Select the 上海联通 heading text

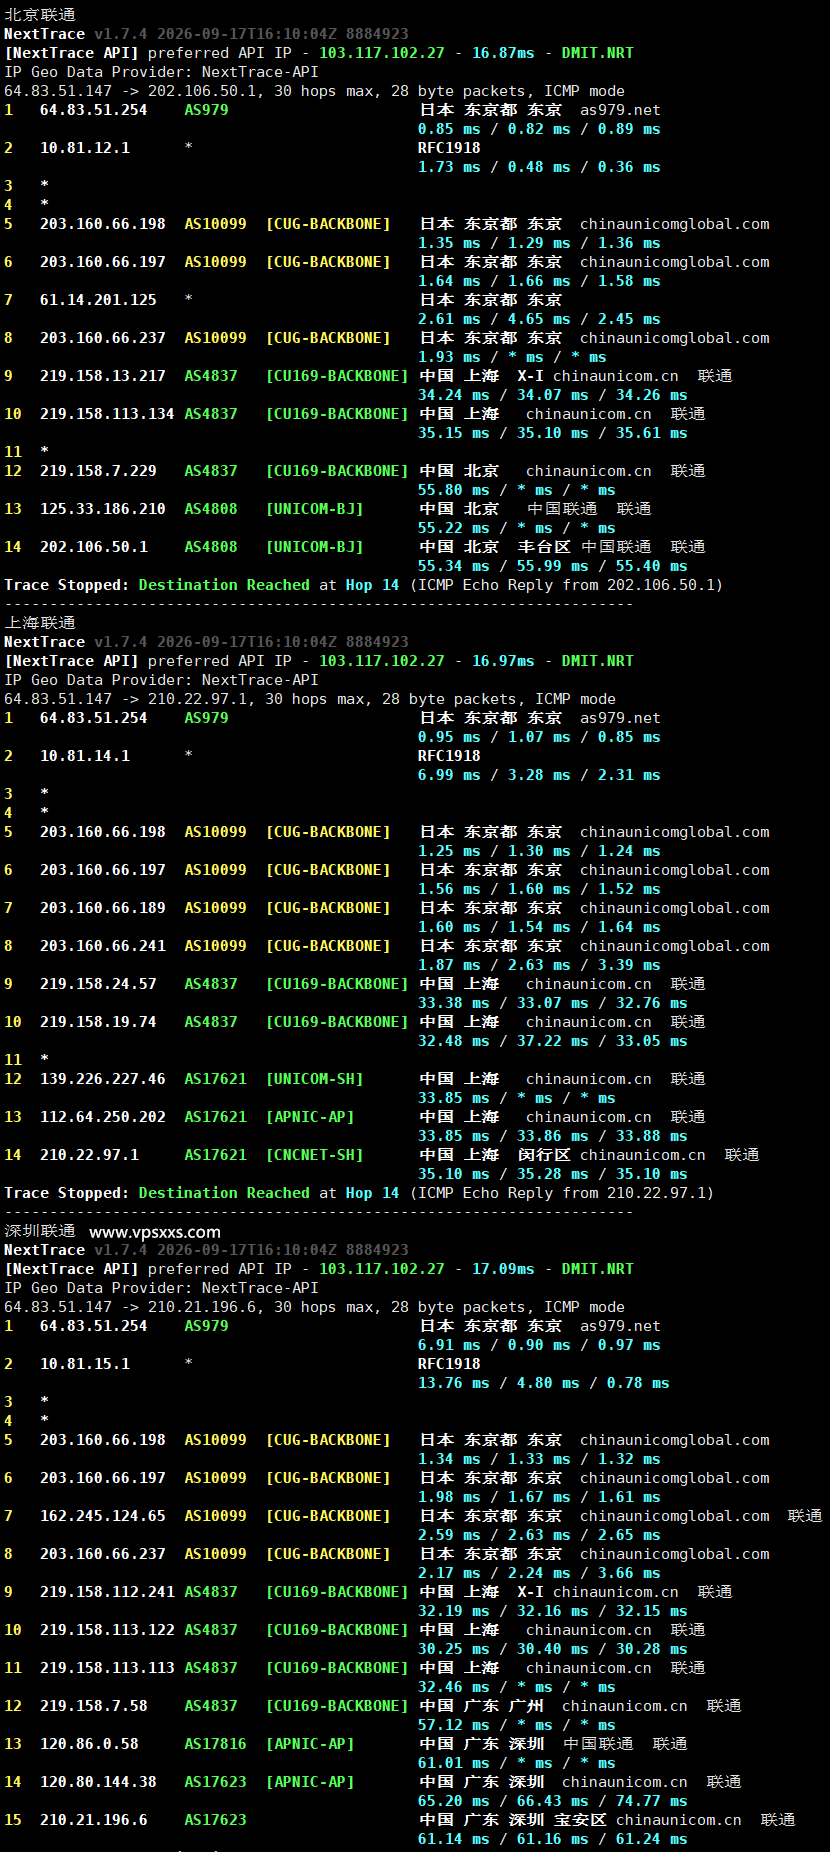pyautogui.click(x=40, y=623)
